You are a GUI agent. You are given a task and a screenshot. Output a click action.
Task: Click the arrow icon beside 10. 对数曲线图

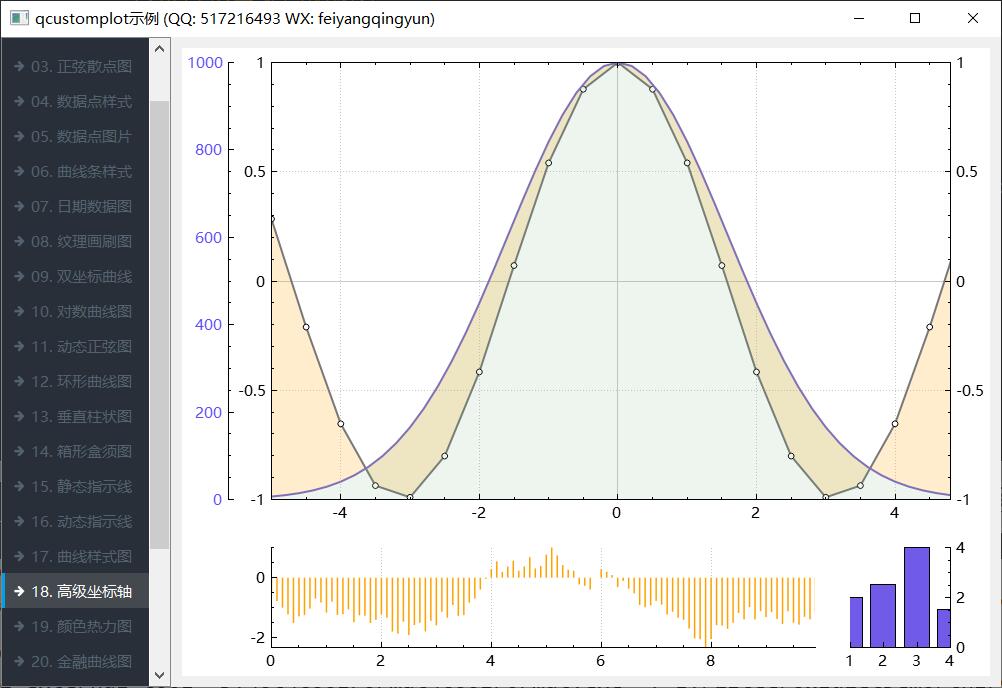tap(18, 311)
